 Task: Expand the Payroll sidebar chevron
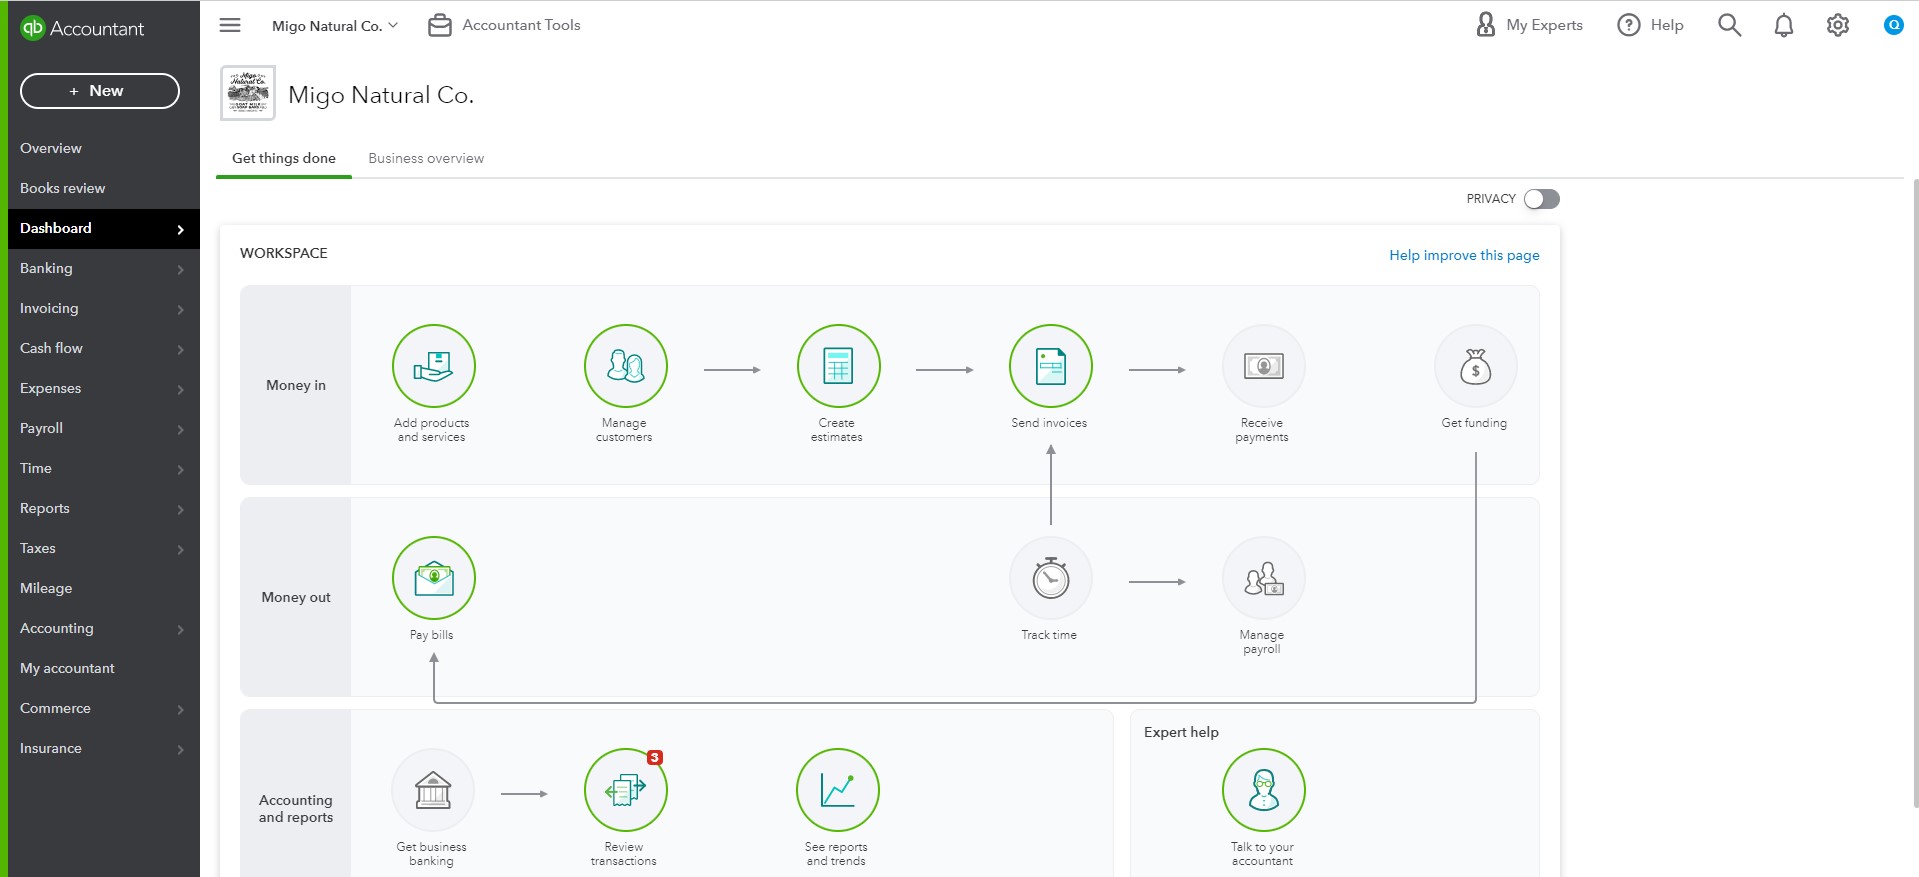coord(180,429)
